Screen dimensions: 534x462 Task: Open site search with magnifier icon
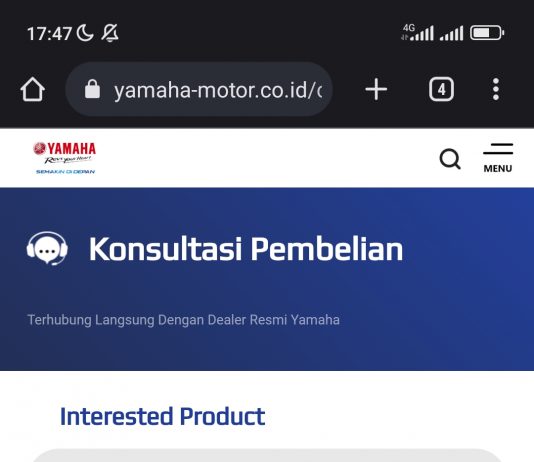coord(450,159)
